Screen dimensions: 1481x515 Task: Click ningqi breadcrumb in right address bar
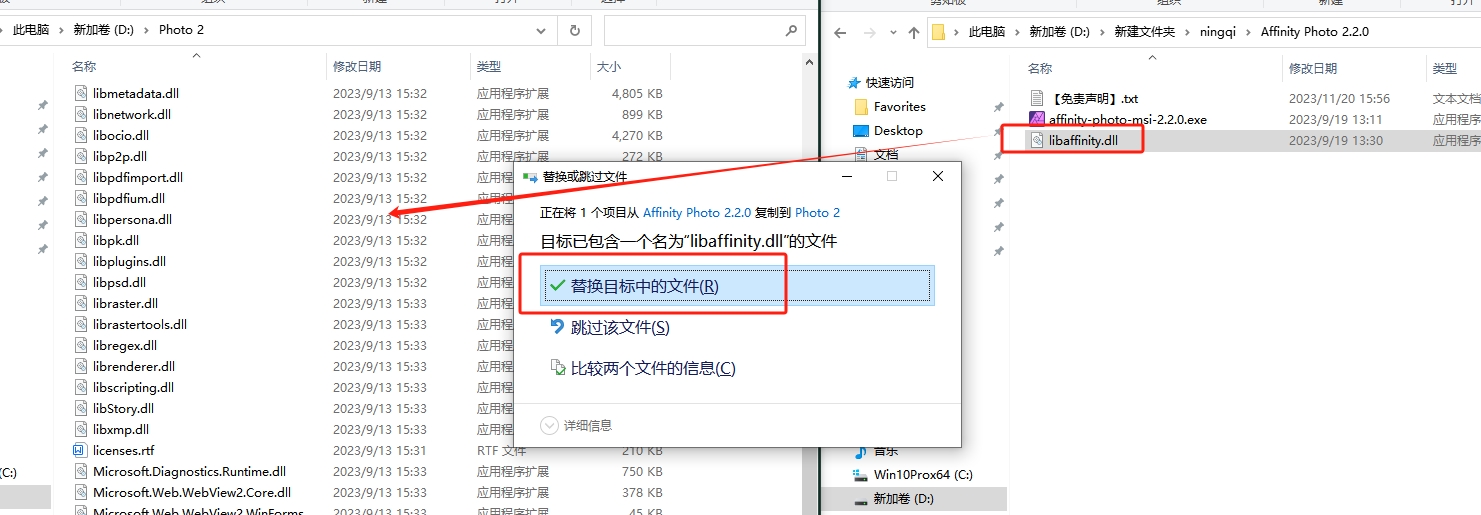[x=1218, y=32]
